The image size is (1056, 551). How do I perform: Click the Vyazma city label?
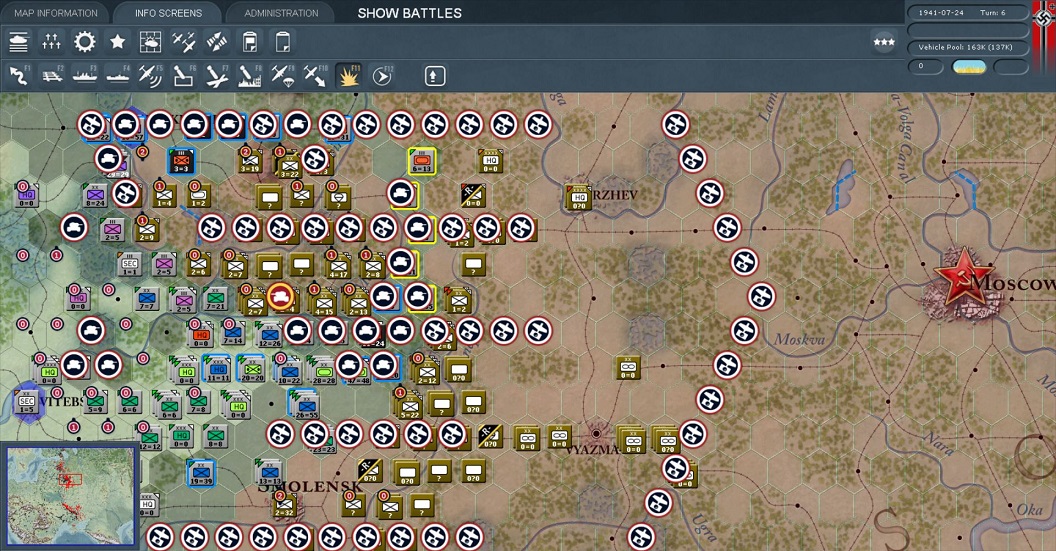[x=593, y=449]
